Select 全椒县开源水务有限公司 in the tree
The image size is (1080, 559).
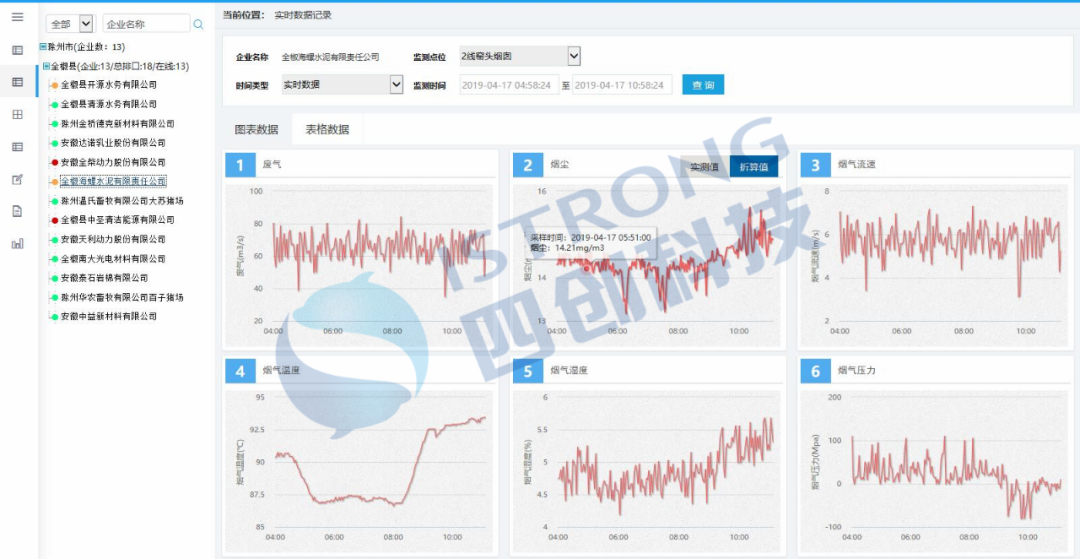tap(108, 85)
